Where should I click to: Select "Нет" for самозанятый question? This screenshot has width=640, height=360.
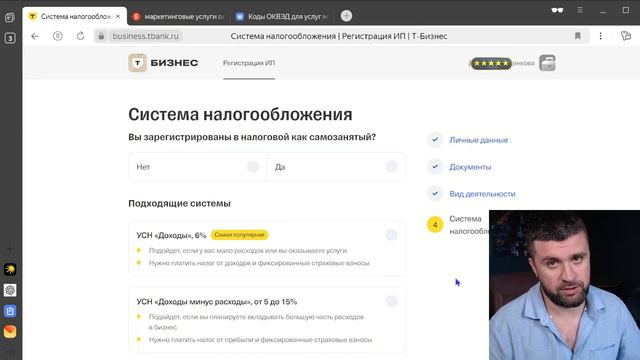[x=198, y=167]
